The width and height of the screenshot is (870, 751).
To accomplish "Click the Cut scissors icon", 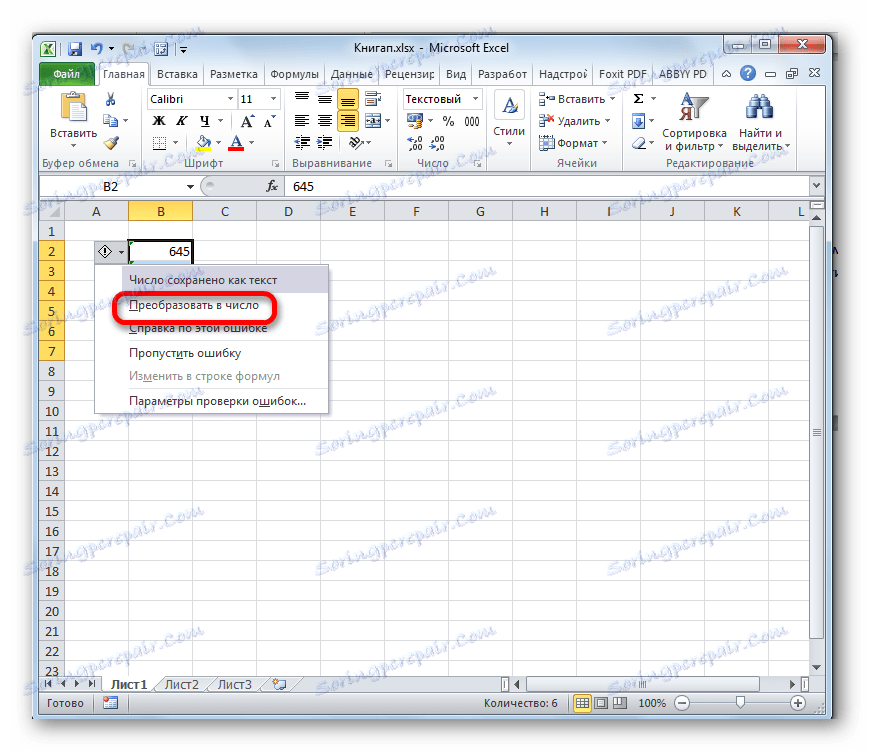I will [110, 99].
